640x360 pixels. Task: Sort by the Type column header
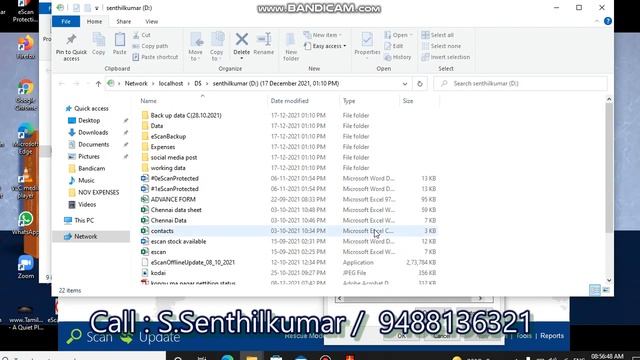[x=349, y=101]
